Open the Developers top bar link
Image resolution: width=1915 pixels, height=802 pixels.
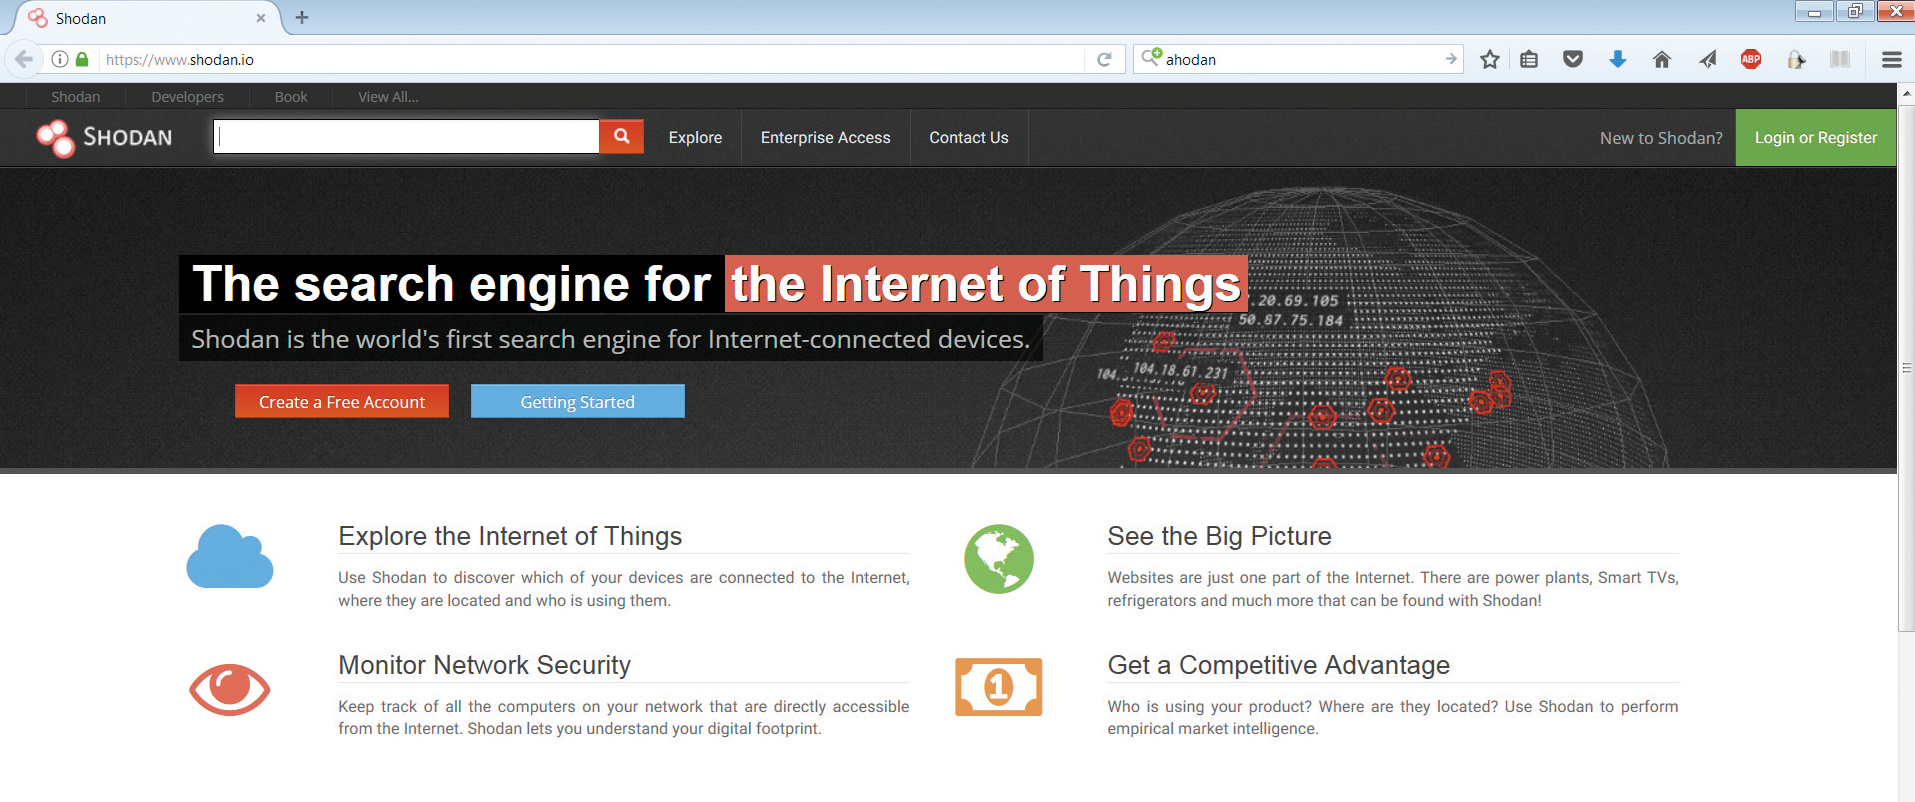pyautogui.click(x=188, y=97)
